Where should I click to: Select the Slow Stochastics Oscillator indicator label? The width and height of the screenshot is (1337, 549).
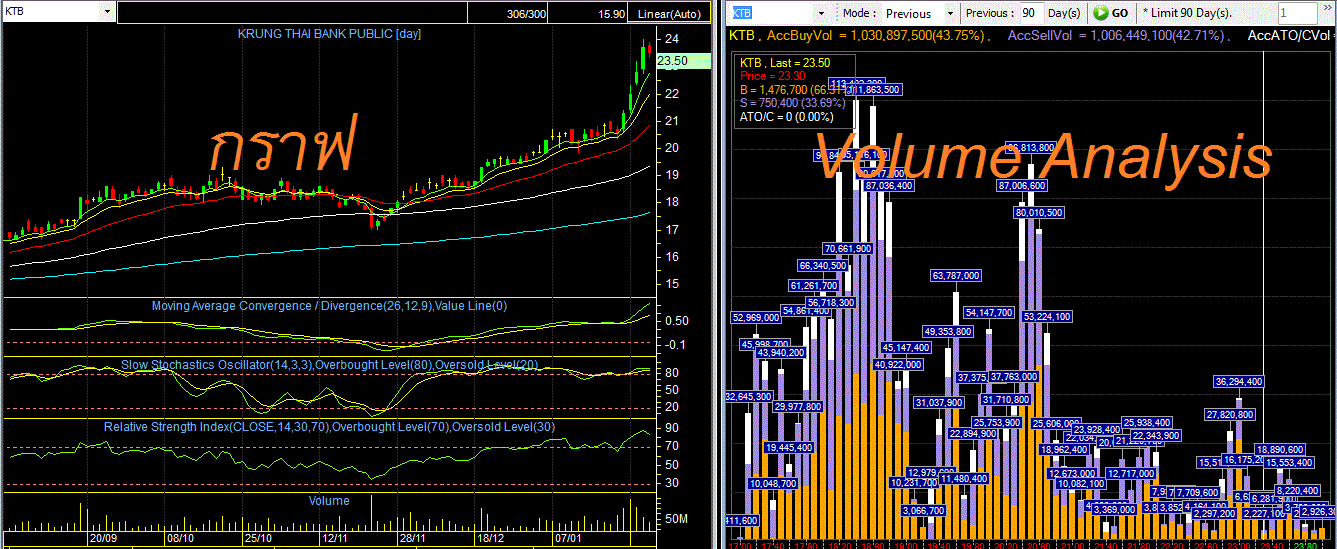(x=329, y=365)
